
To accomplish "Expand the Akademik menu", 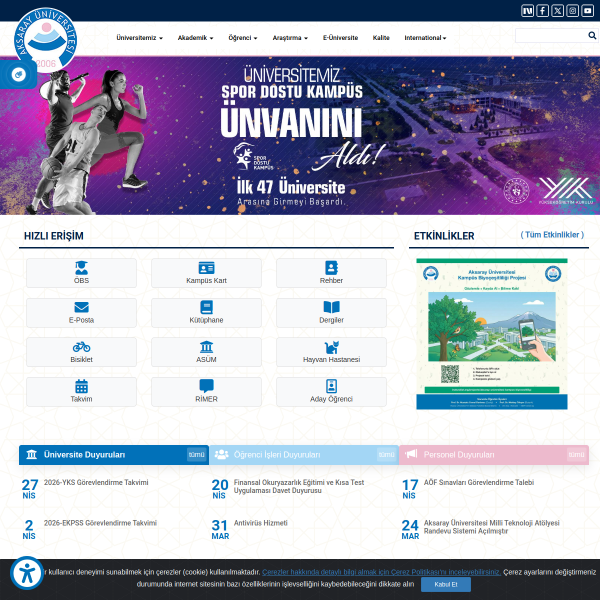I will click(x=195, y=38).
